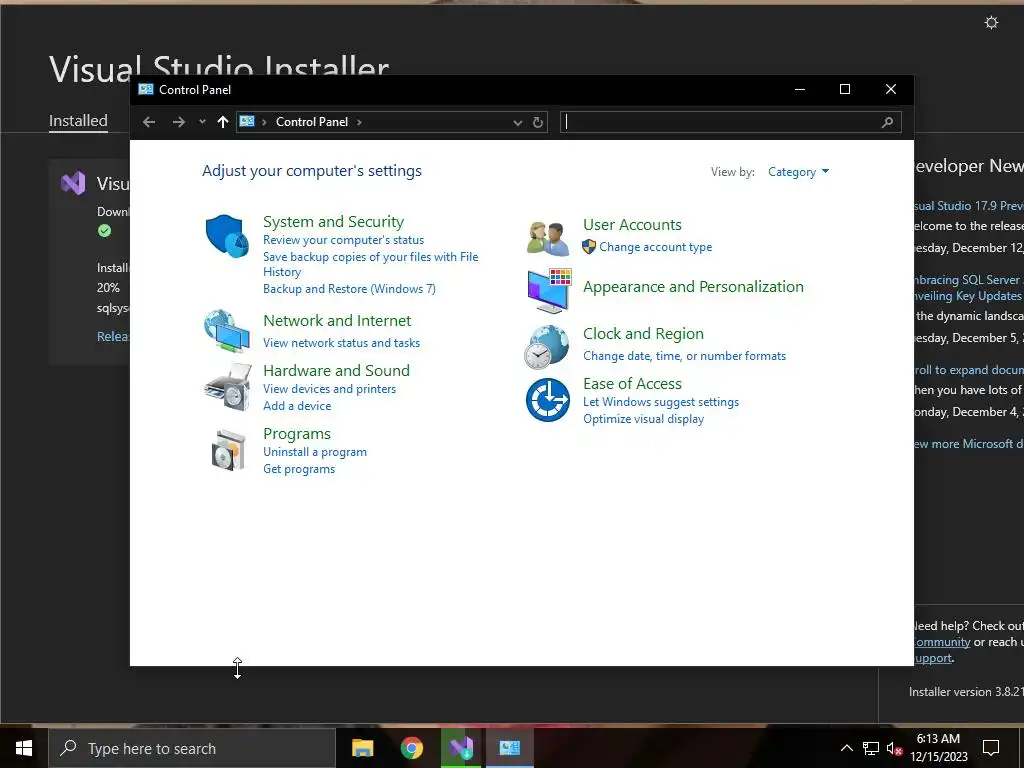1024x768 pixels.
Task: Open the recent locations dropdown arrow
Action: (x=202, y=122)
